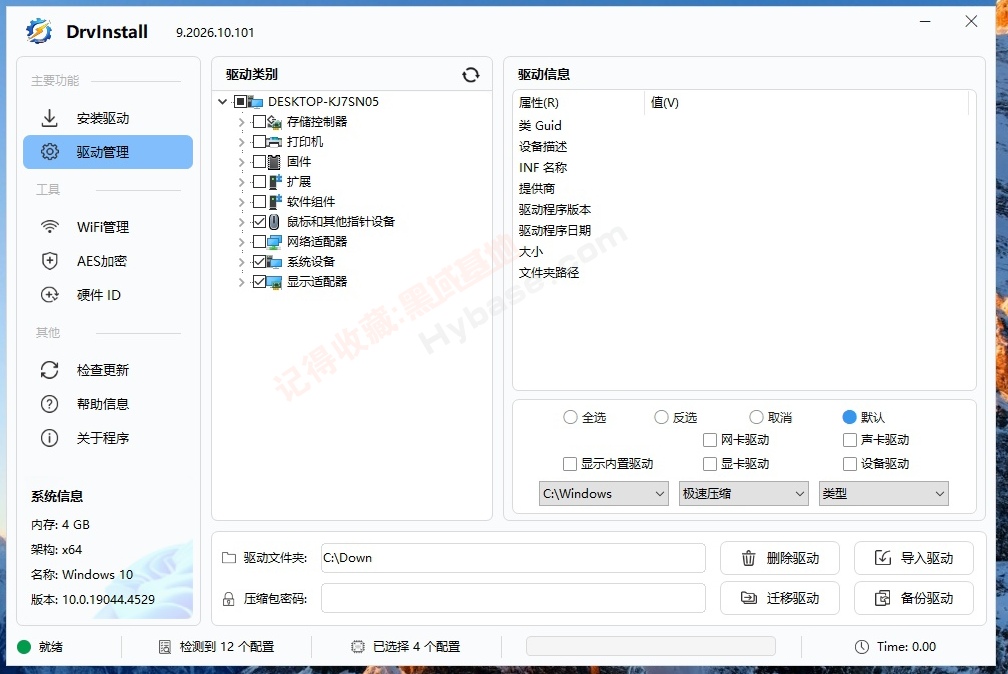Enable the 网卡驱动 checkbox
The height and width of the screenshot is (674, 1008).
[x=710, y=440]
